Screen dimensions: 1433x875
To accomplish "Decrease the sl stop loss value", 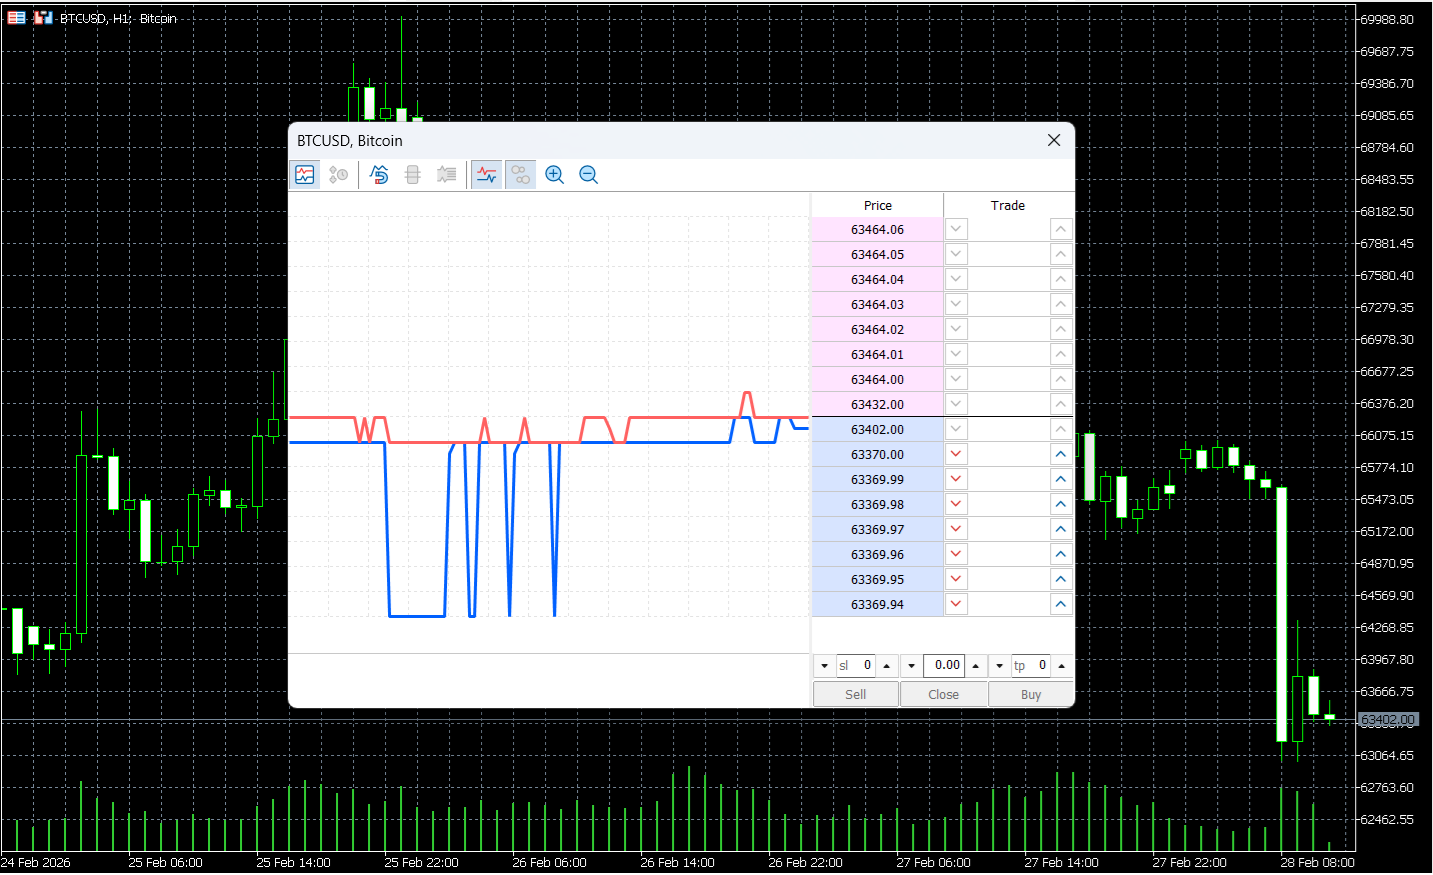I will coord(824,665).
